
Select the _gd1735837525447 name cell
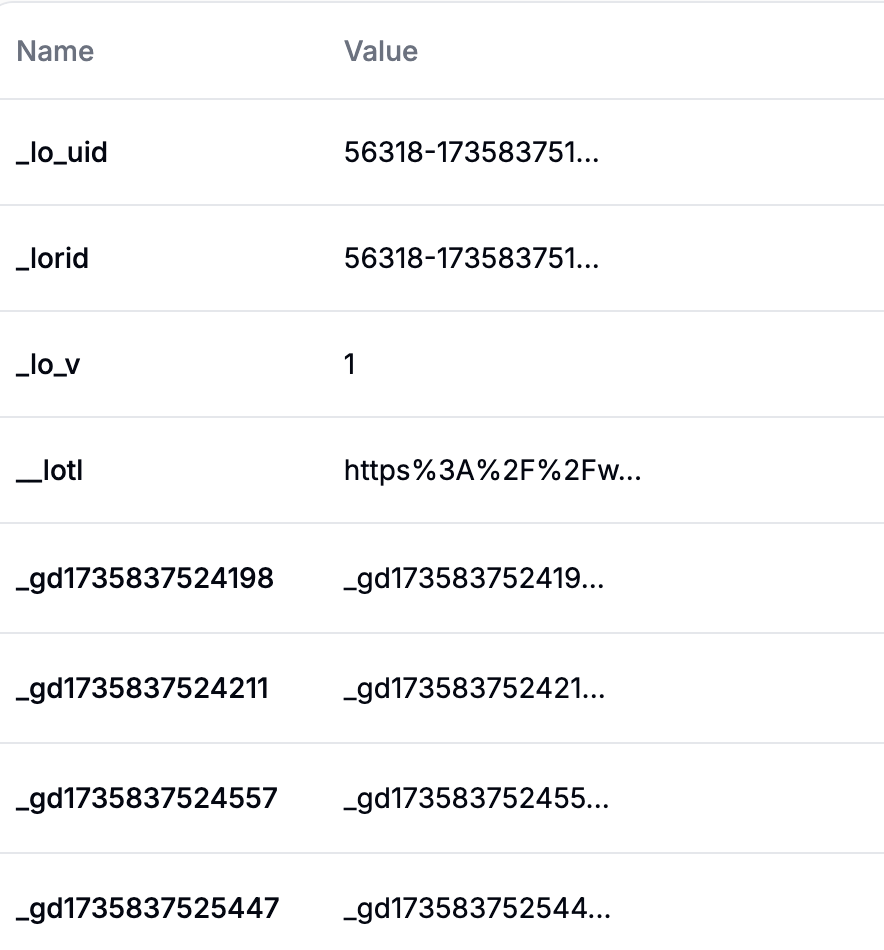click(147, 908)
